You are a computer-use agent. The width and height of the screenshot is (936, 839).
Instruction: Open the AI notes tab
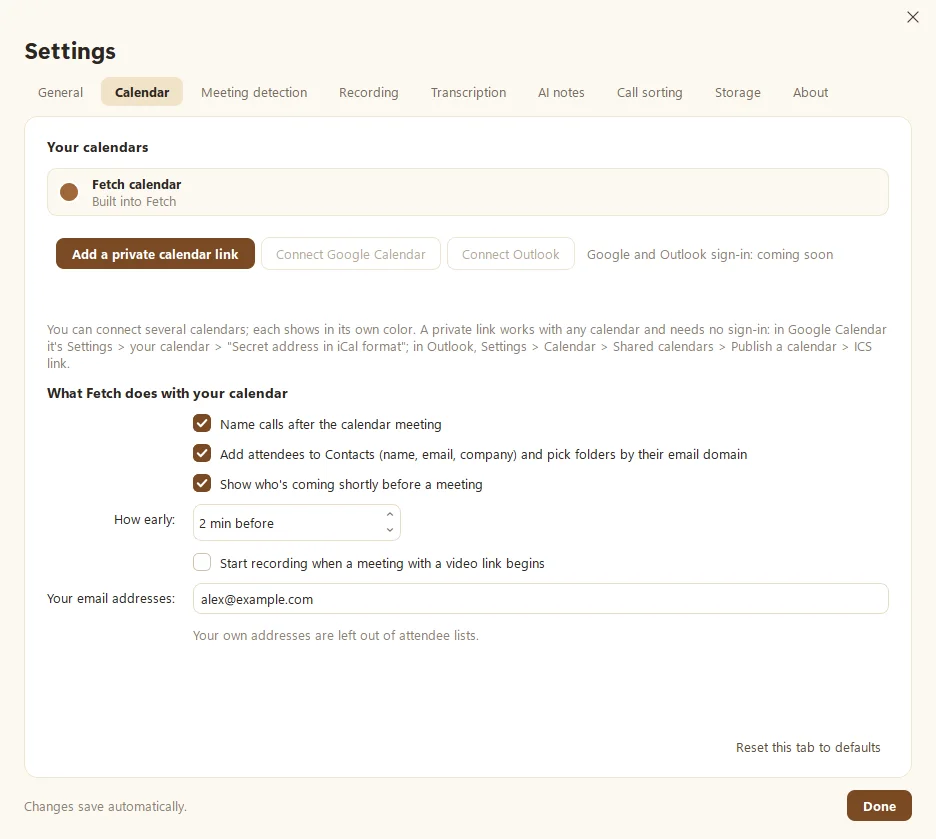tap(561, 92)
